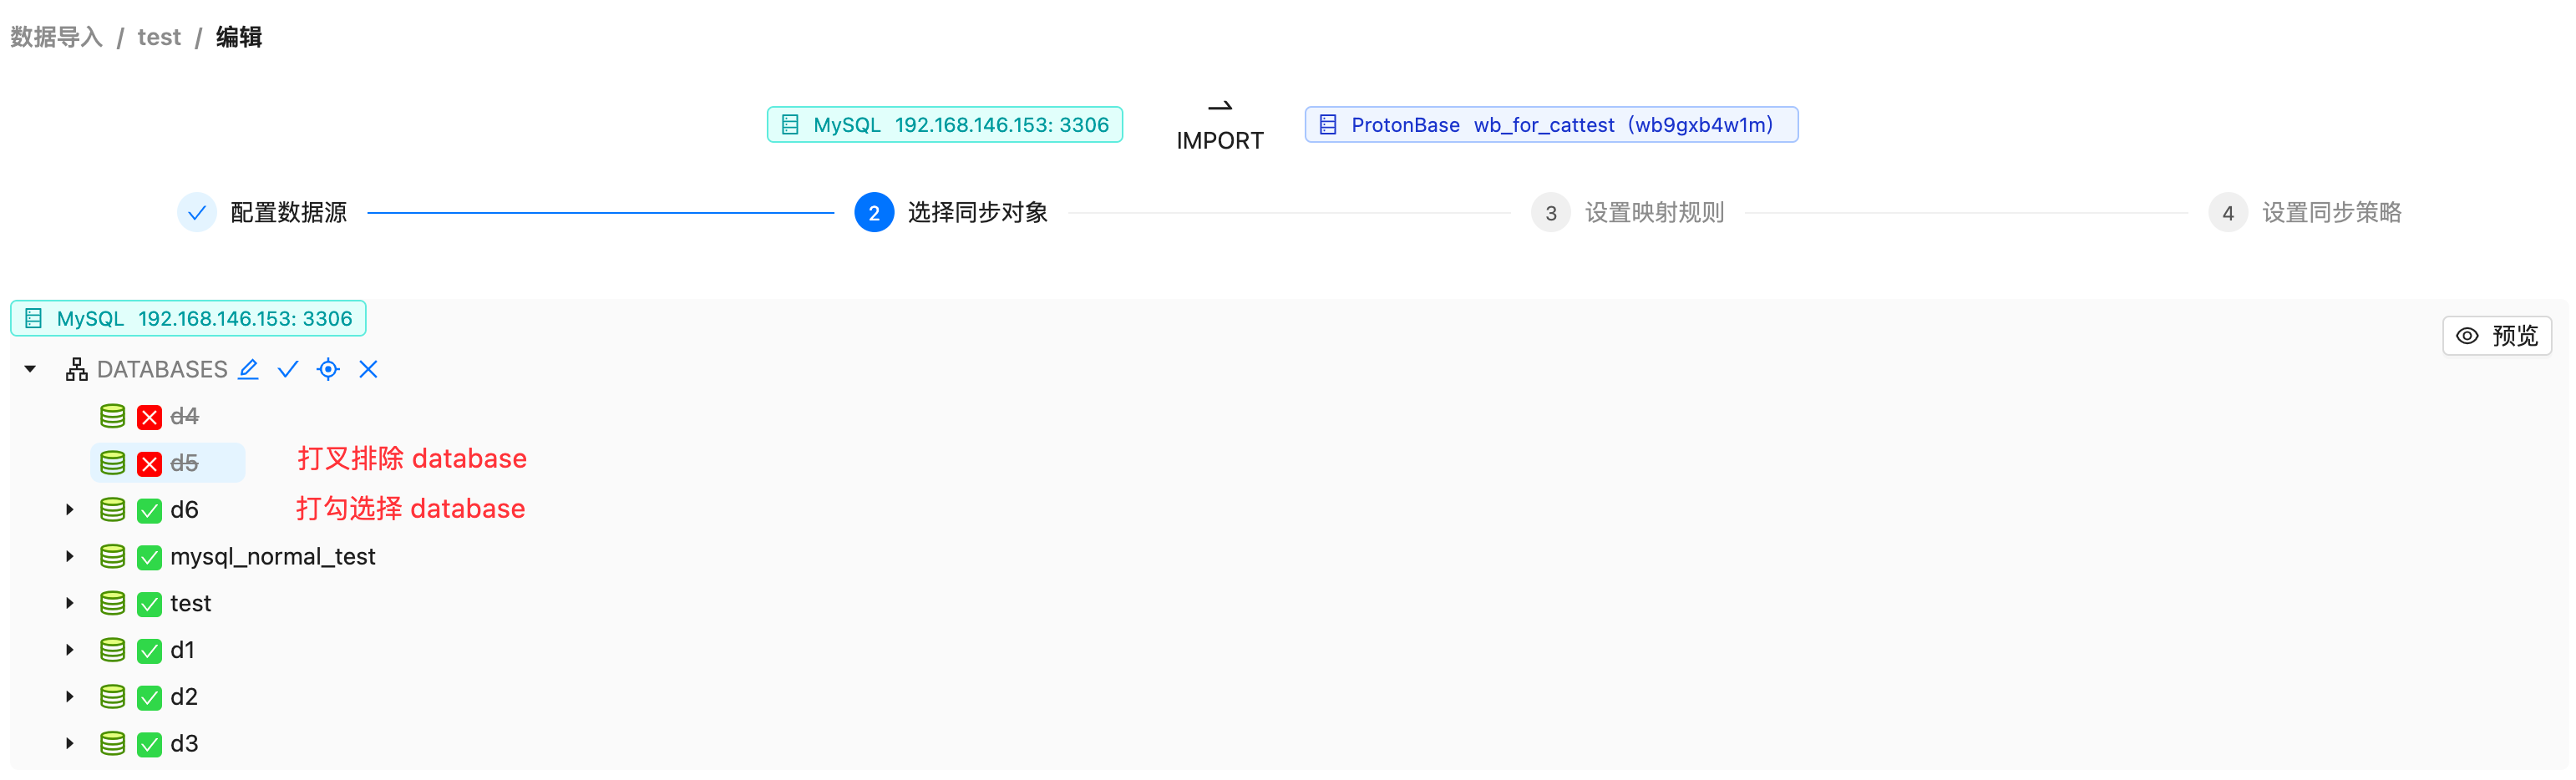Go to step 配置数据源
This screenshot has height=780, width=2576.
point(263,212)
